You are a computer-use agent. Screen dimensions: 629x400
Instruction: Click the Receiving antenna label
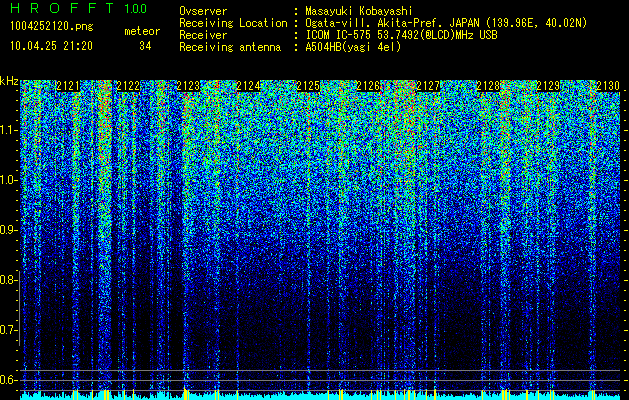click(x=230, y=47)
